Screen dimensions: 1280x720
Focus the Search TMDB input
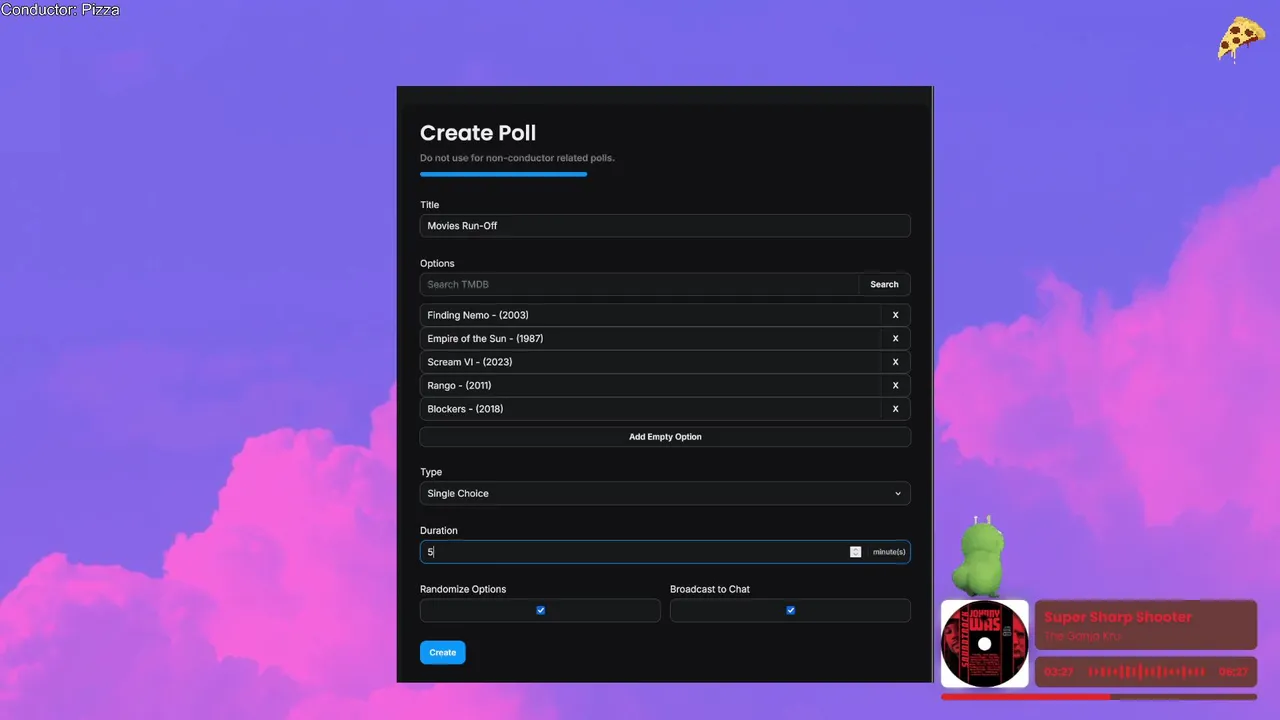point(639,284)
